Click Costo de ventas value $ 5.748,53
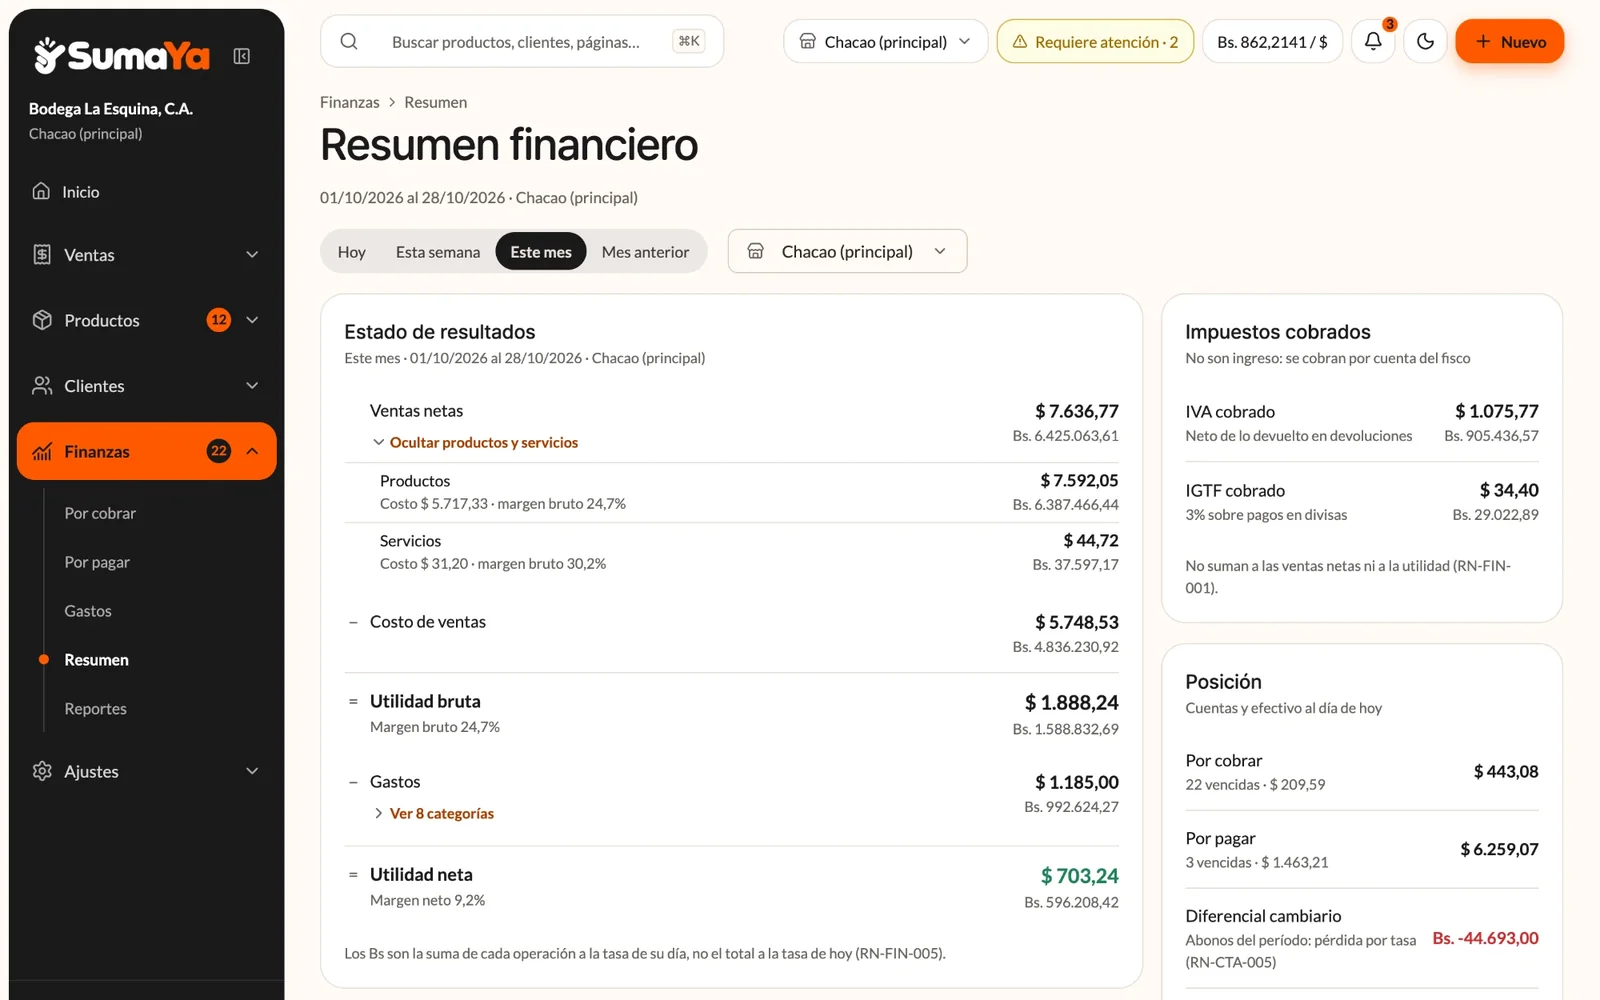 point(1076,622)
